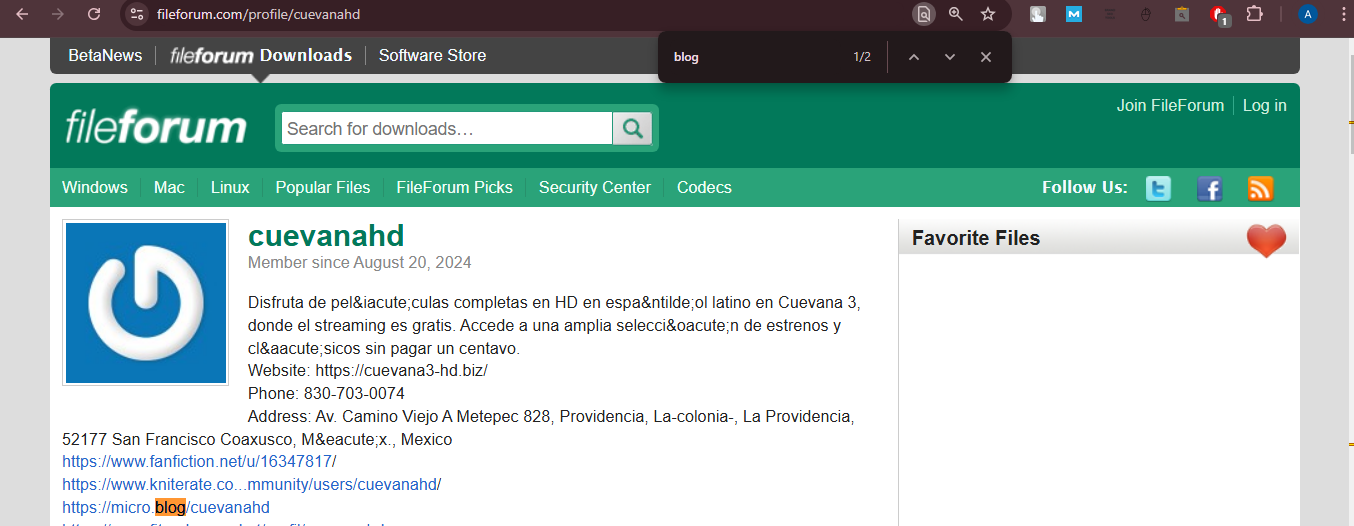This screenshot has height=526, width=1354.
Task: Open the text-lines extension icon
Action: [x=1110, y=14]
